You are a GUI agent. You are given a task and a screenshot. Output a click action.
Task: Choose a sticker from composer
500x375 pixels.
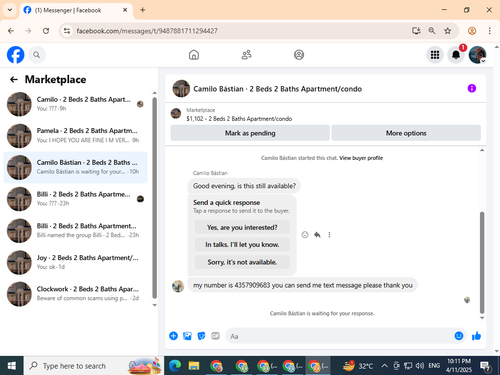click(201, 336)
